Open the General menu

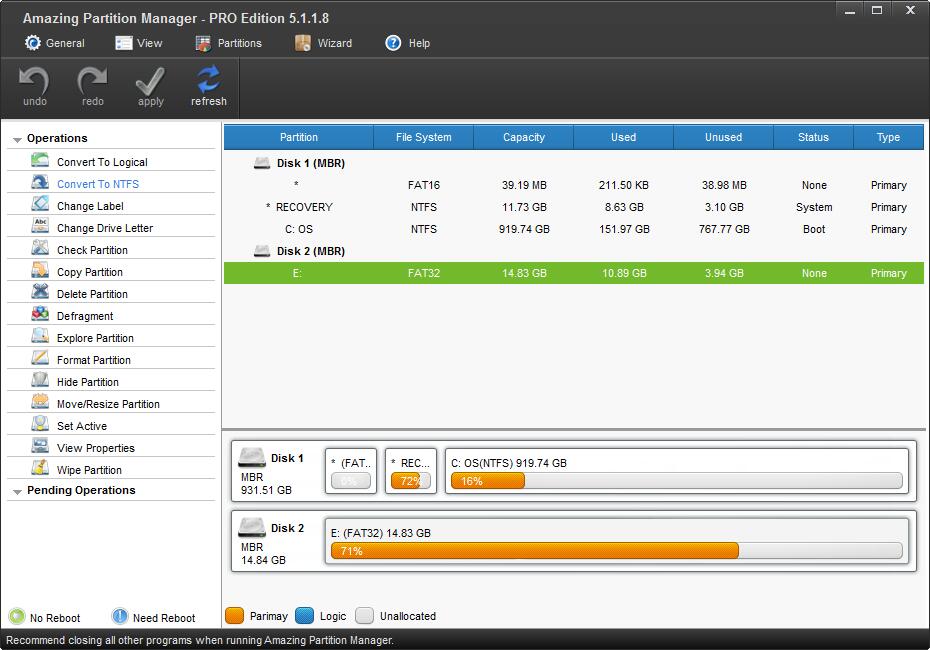point(55,43)
